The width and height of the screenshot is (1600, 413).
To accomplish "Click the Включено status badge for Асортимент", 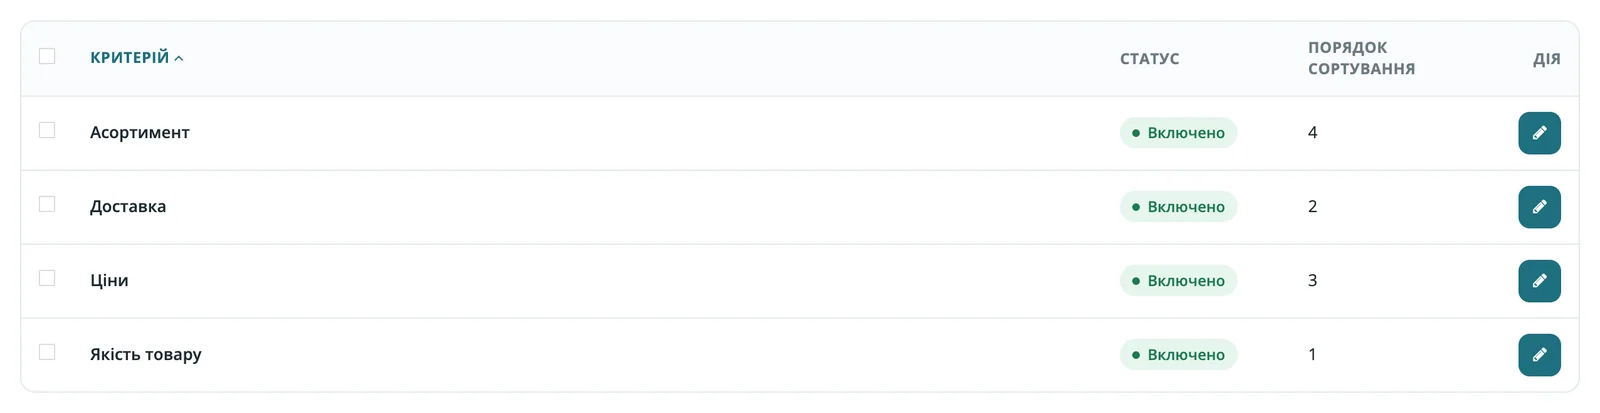I will (1178, 133).
